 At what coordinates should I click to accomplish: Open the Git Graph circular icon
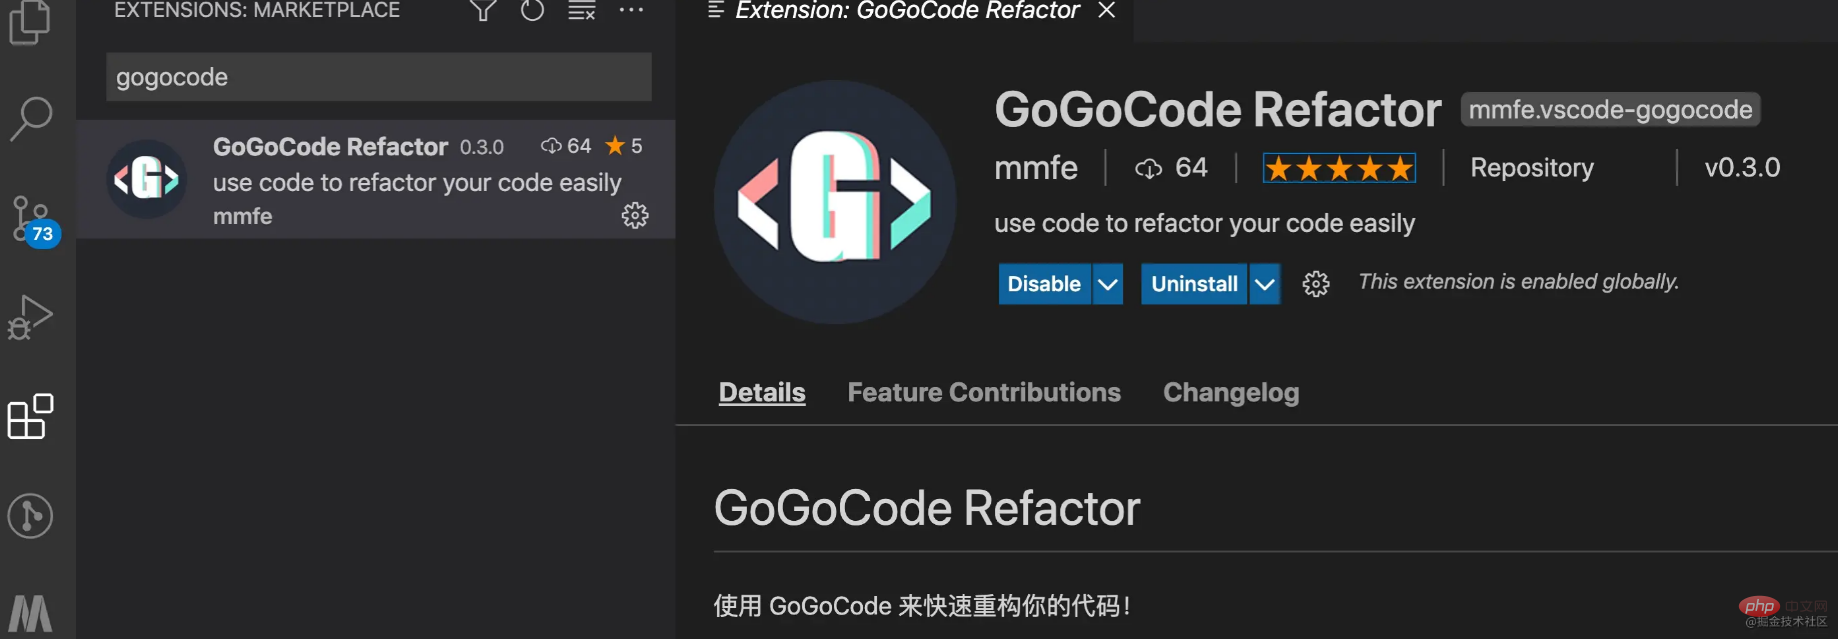(x=30, y=516)
